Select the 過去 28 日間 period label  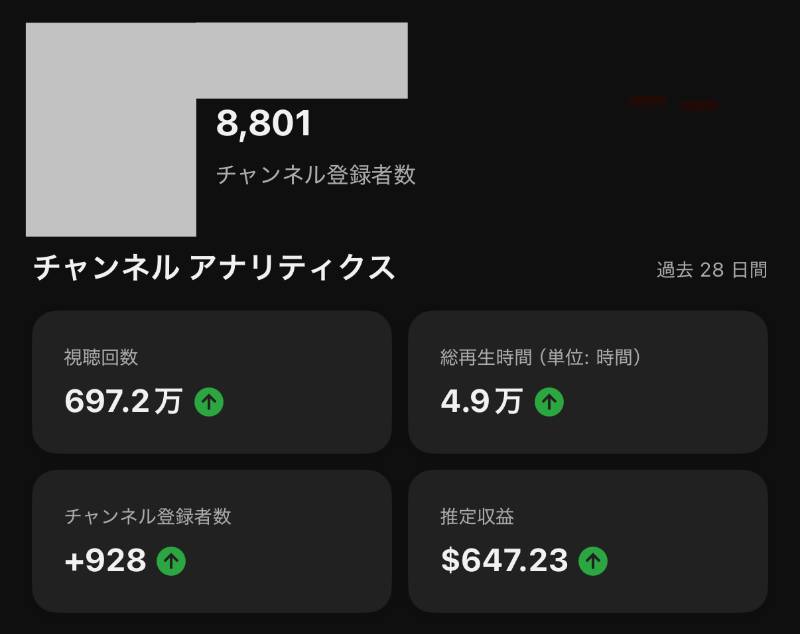coord(712,270)
